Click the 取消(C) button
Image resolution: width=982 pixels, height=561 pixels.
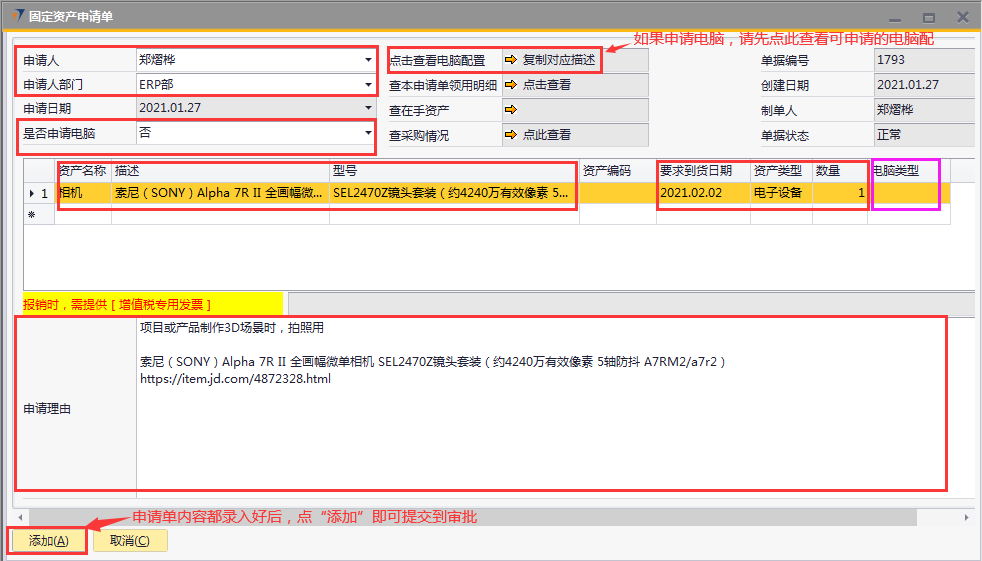(130, 541)
